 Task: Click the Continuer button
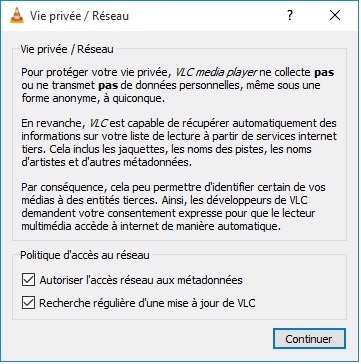[309, 339]
